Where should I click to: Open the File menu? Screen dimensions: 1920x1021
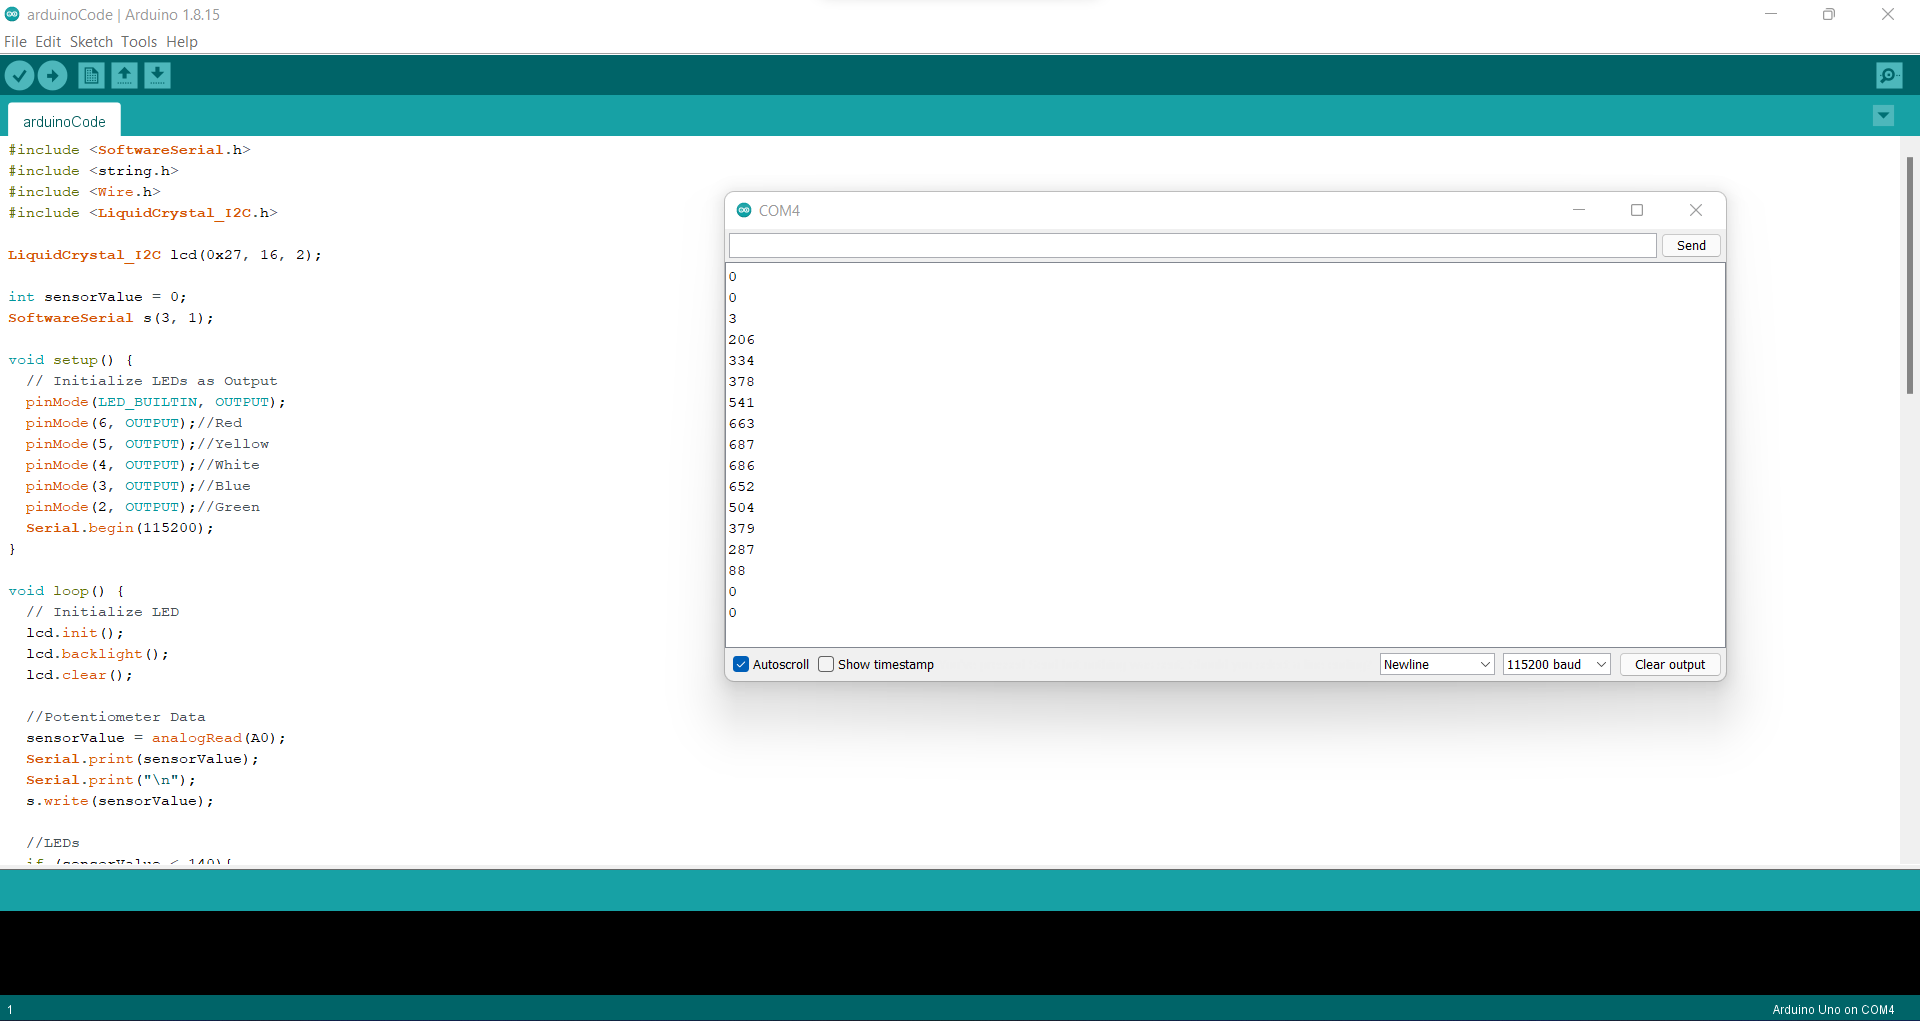point(15,42)
